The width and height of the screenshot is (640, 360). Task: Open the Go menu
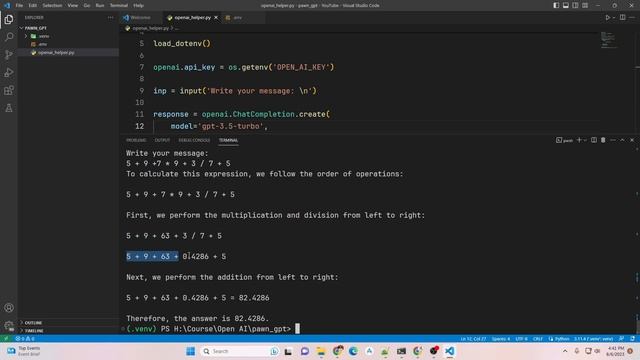point(87,5)
